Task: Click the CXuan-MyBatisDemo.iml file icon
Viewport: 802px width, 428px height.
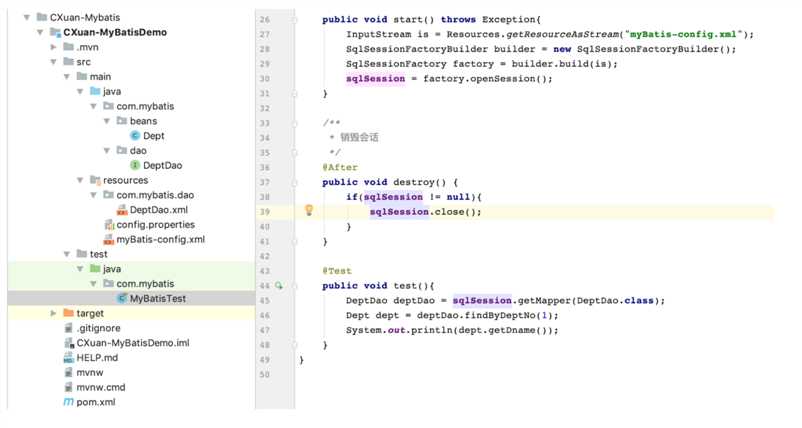Action: pos(69,343)
